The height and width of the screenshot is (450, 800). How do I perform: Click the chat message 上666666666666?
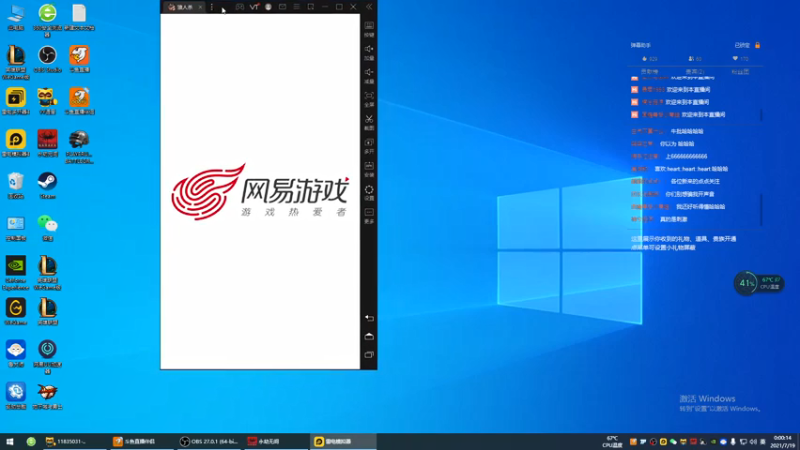(686, 156)
